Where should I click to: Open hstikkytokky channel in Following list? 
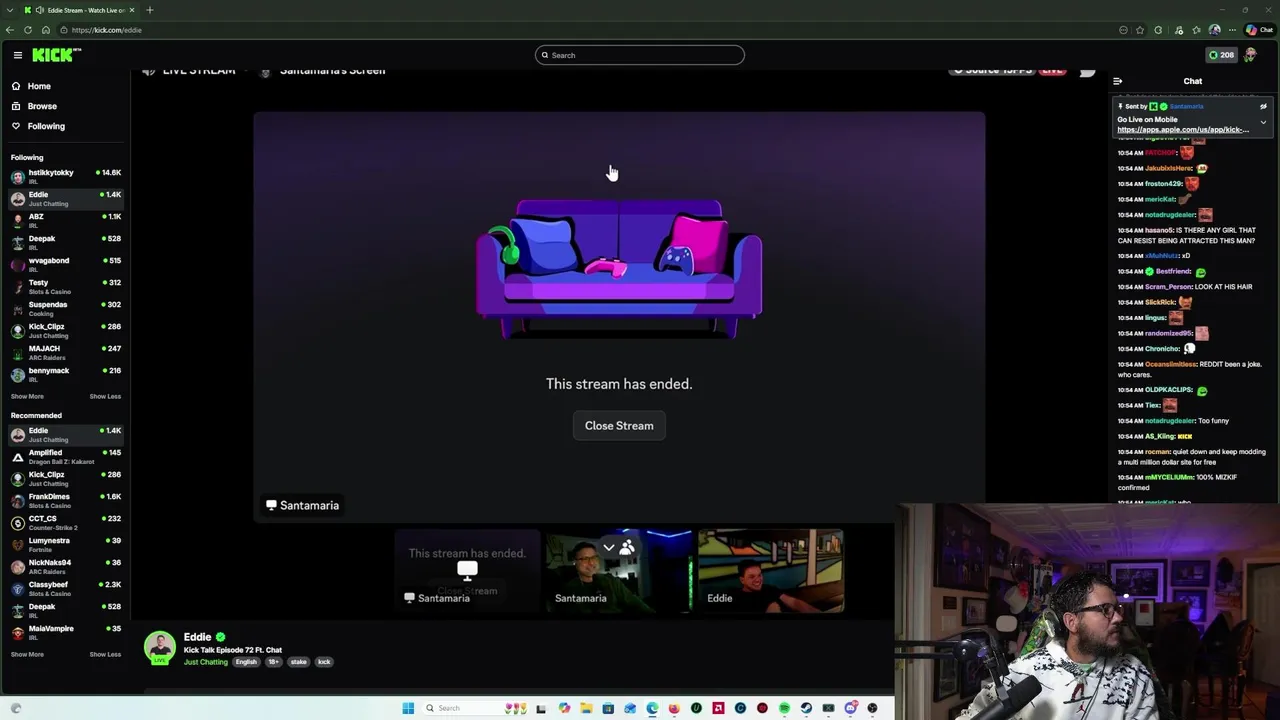pos(66,177)
